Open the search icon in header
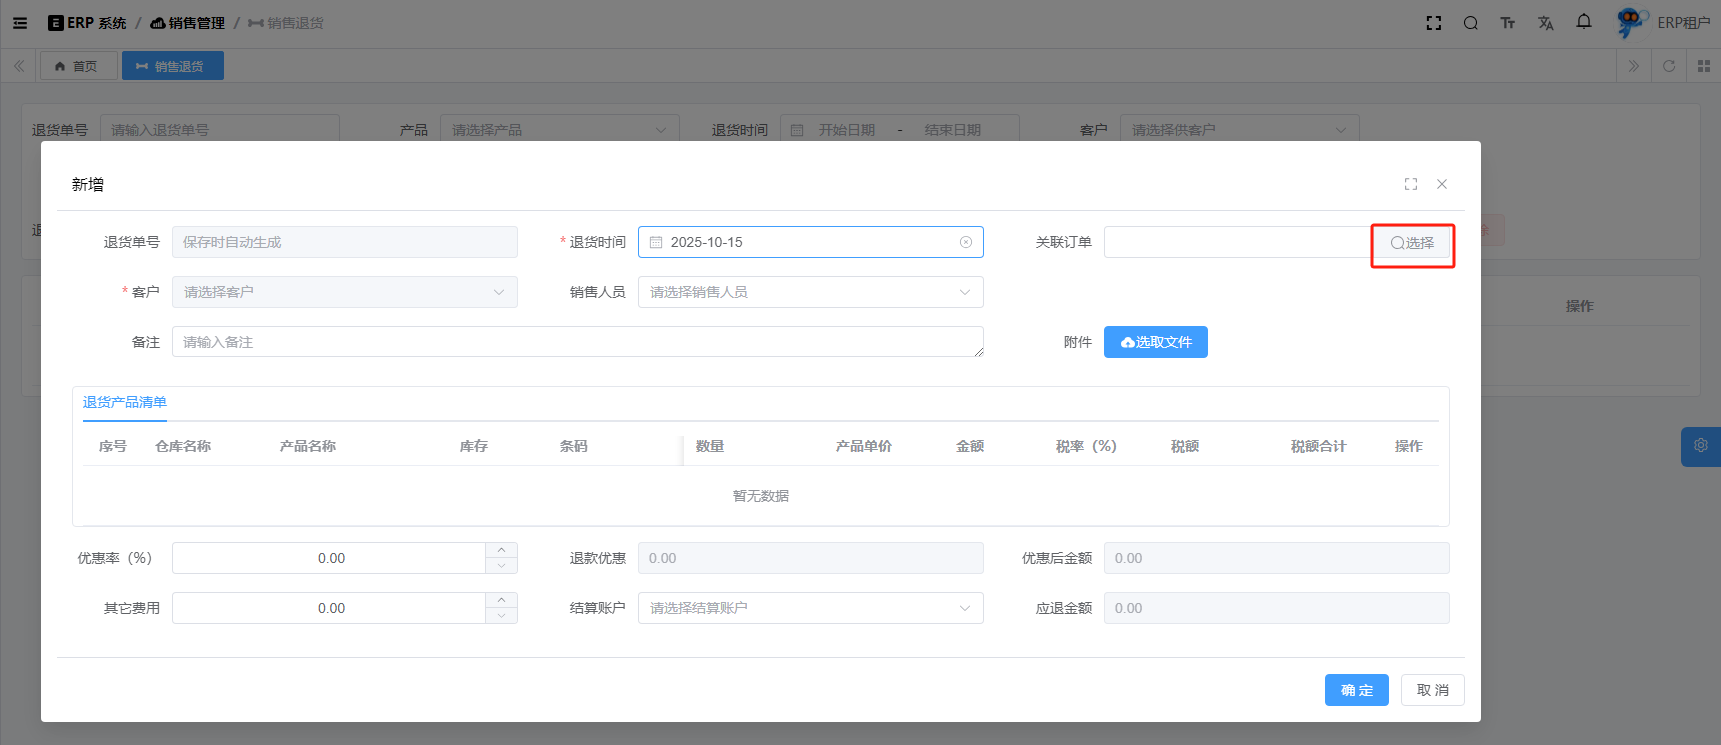This screenshot has height=745, width=1721. click(1470, 23)
